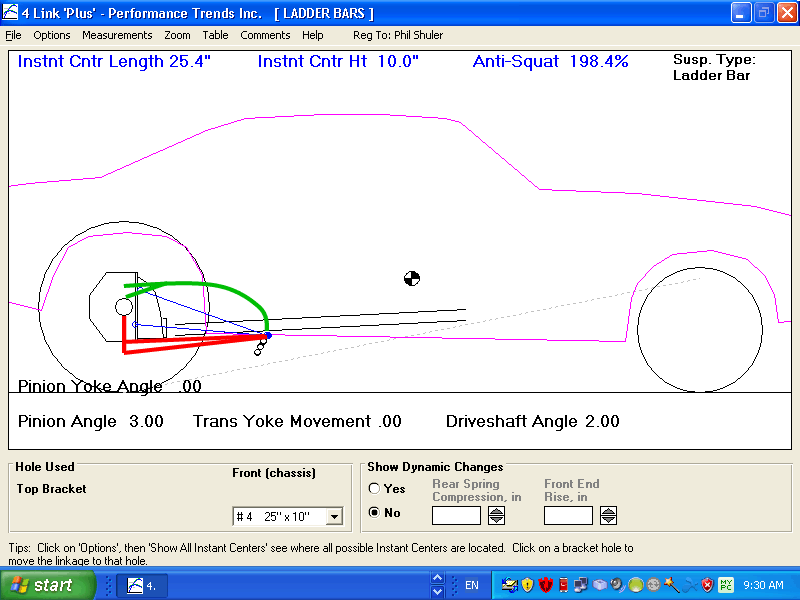This screenshot has width=800, height=600.
Task: Click the blue box drive tray icon
Action: [x=599, y=585]
